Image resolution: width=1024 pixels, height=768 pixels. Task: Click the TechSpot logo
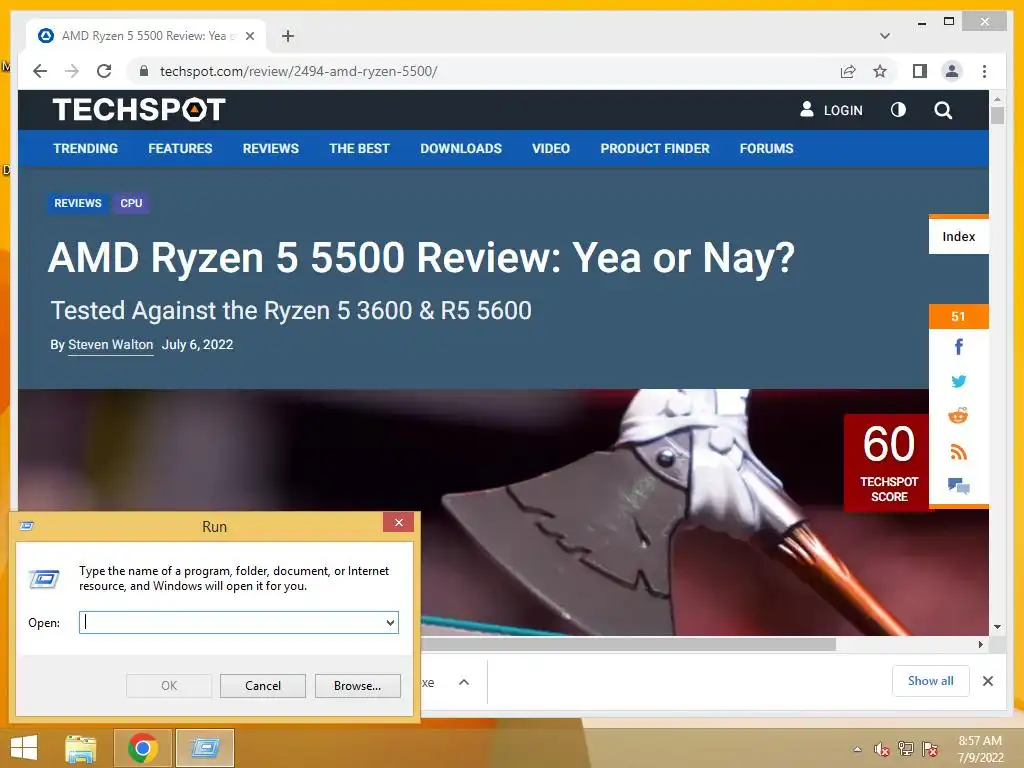pyautogui.click(x=139, y=110)
